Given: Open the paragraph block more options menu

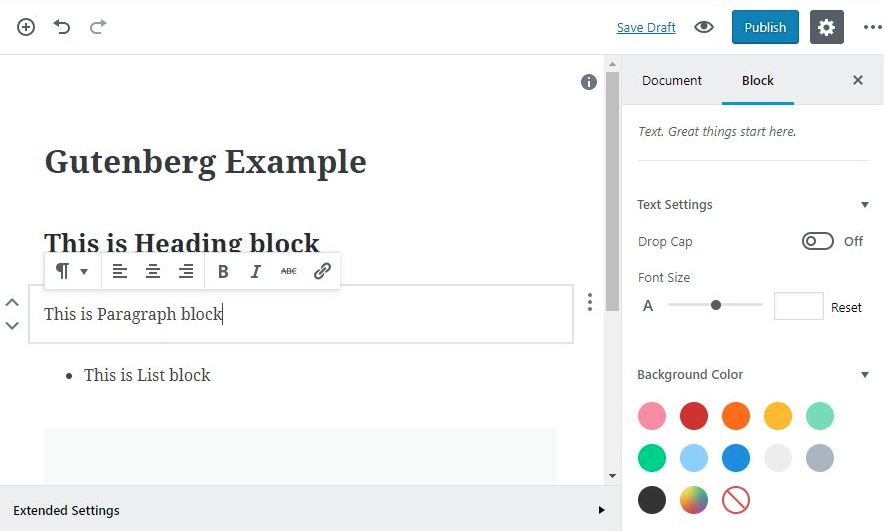Looking at the screenshot, I should coord(590,302).
